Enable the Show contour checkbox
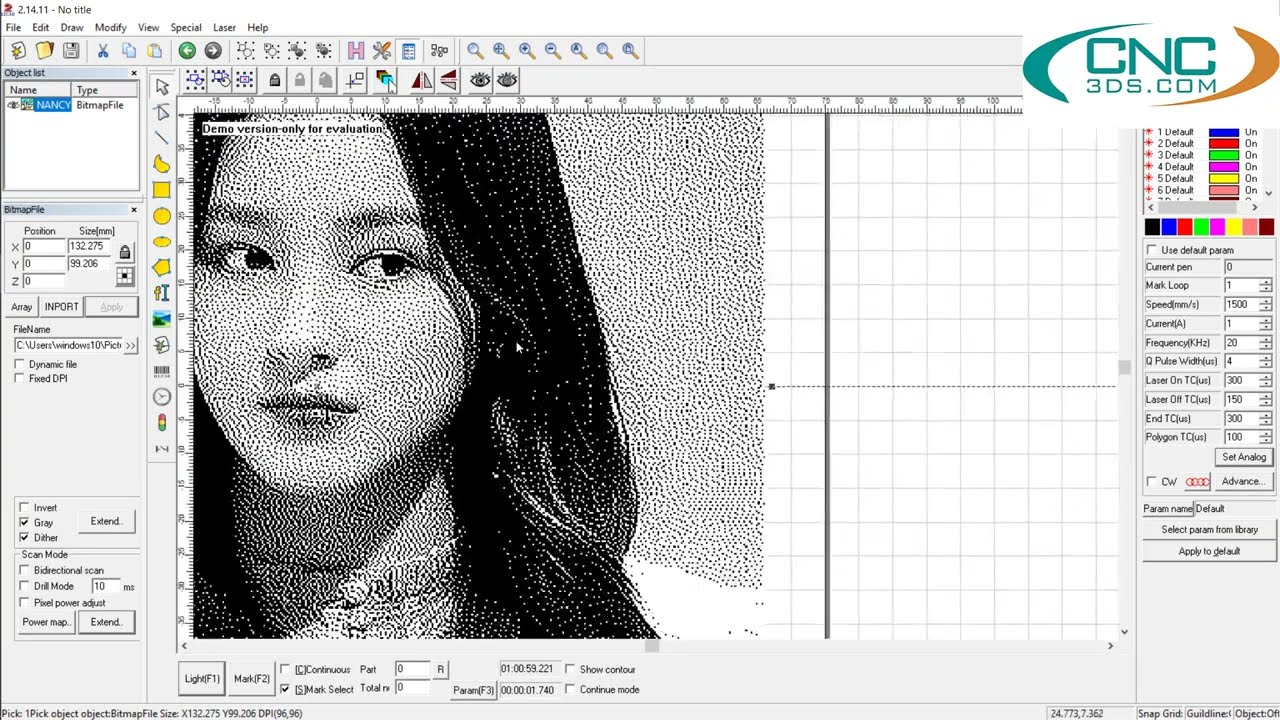This screenshot has height=720, width=1280. coord(571,670)
